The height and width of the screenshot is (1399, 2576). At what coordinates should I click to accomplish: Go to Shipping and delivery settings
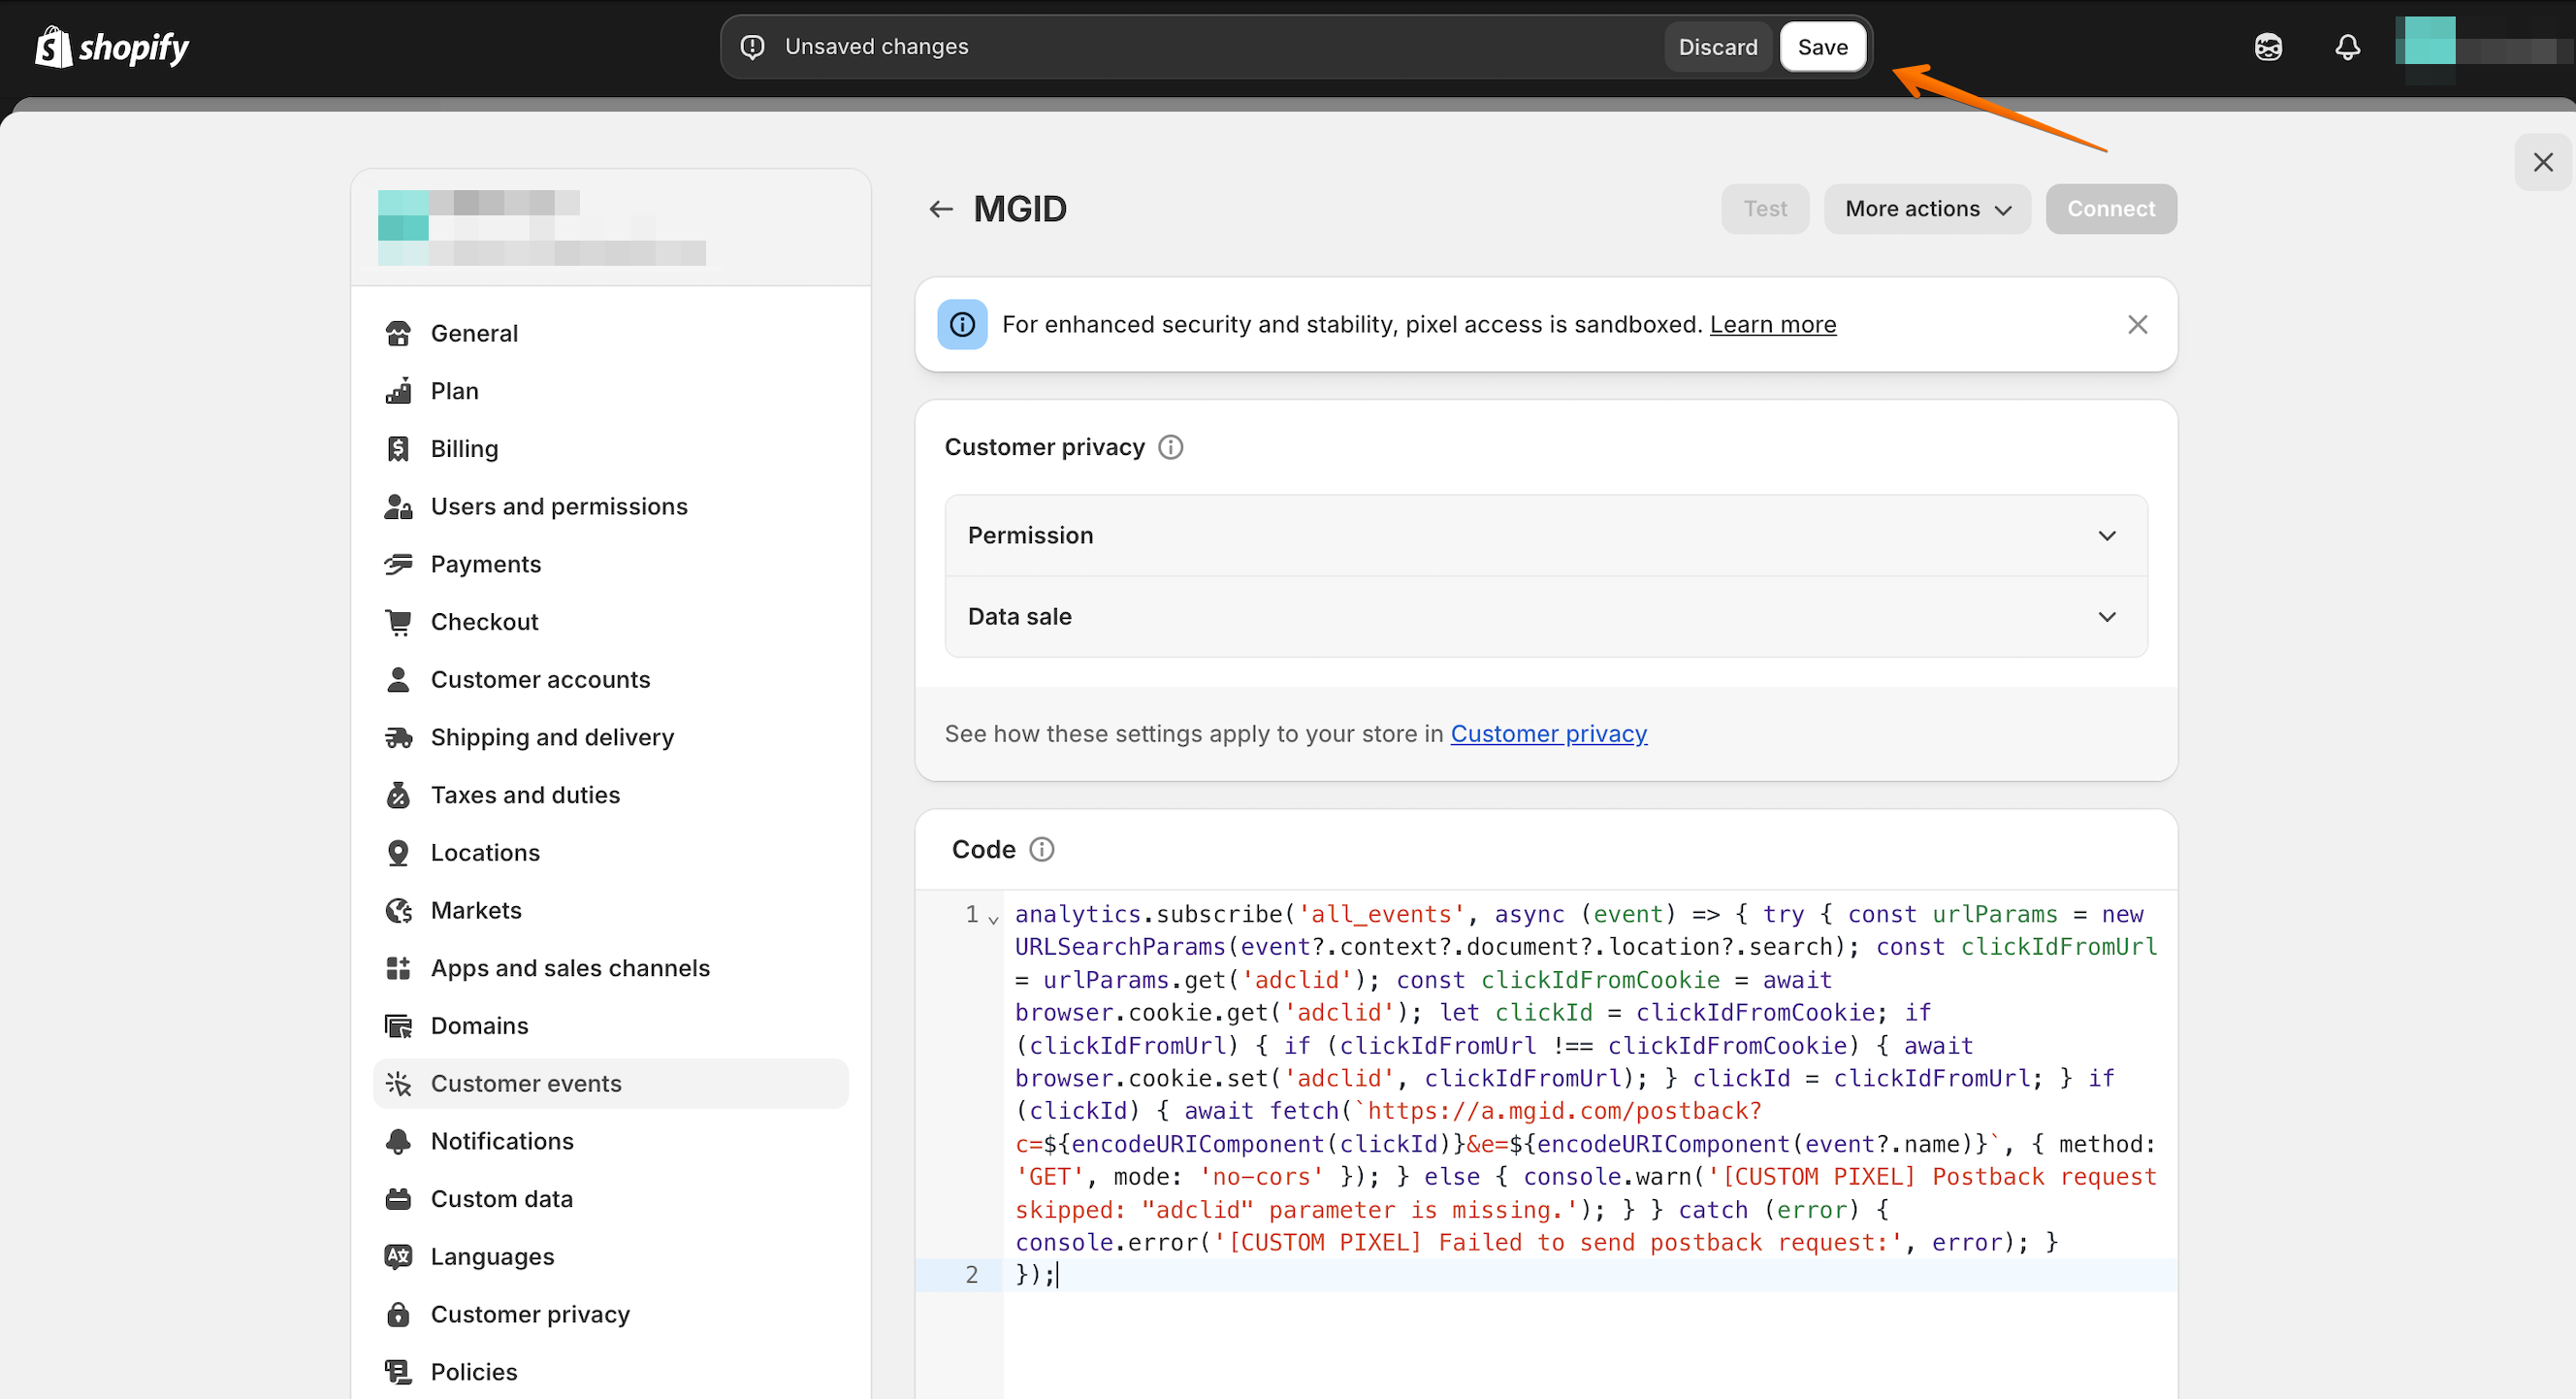click(x=552, y=737)
